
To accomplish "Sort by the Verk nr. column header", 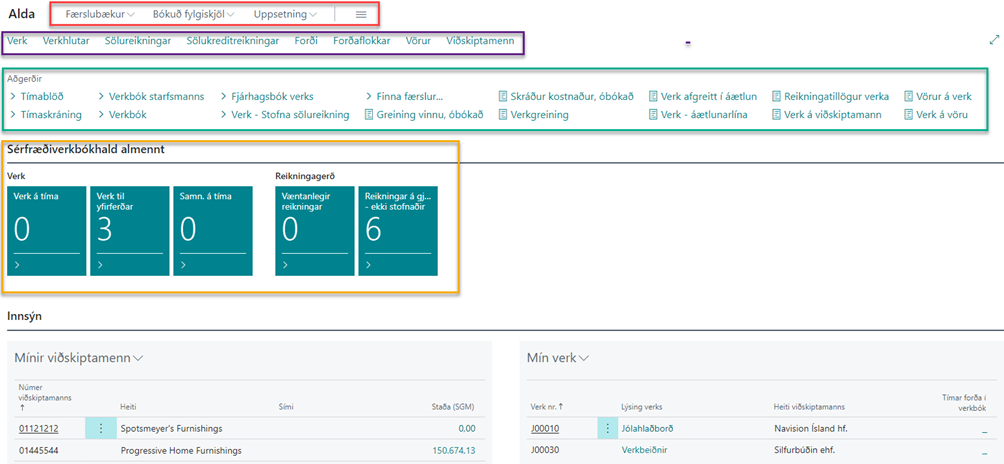I will [x=545, y=406].
